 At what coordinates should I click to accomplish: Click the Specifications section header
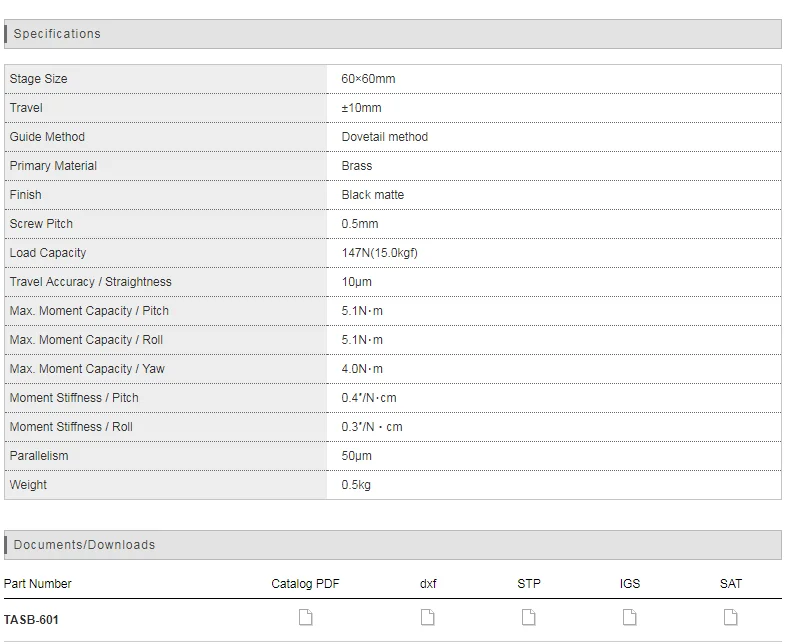[57, 34]
